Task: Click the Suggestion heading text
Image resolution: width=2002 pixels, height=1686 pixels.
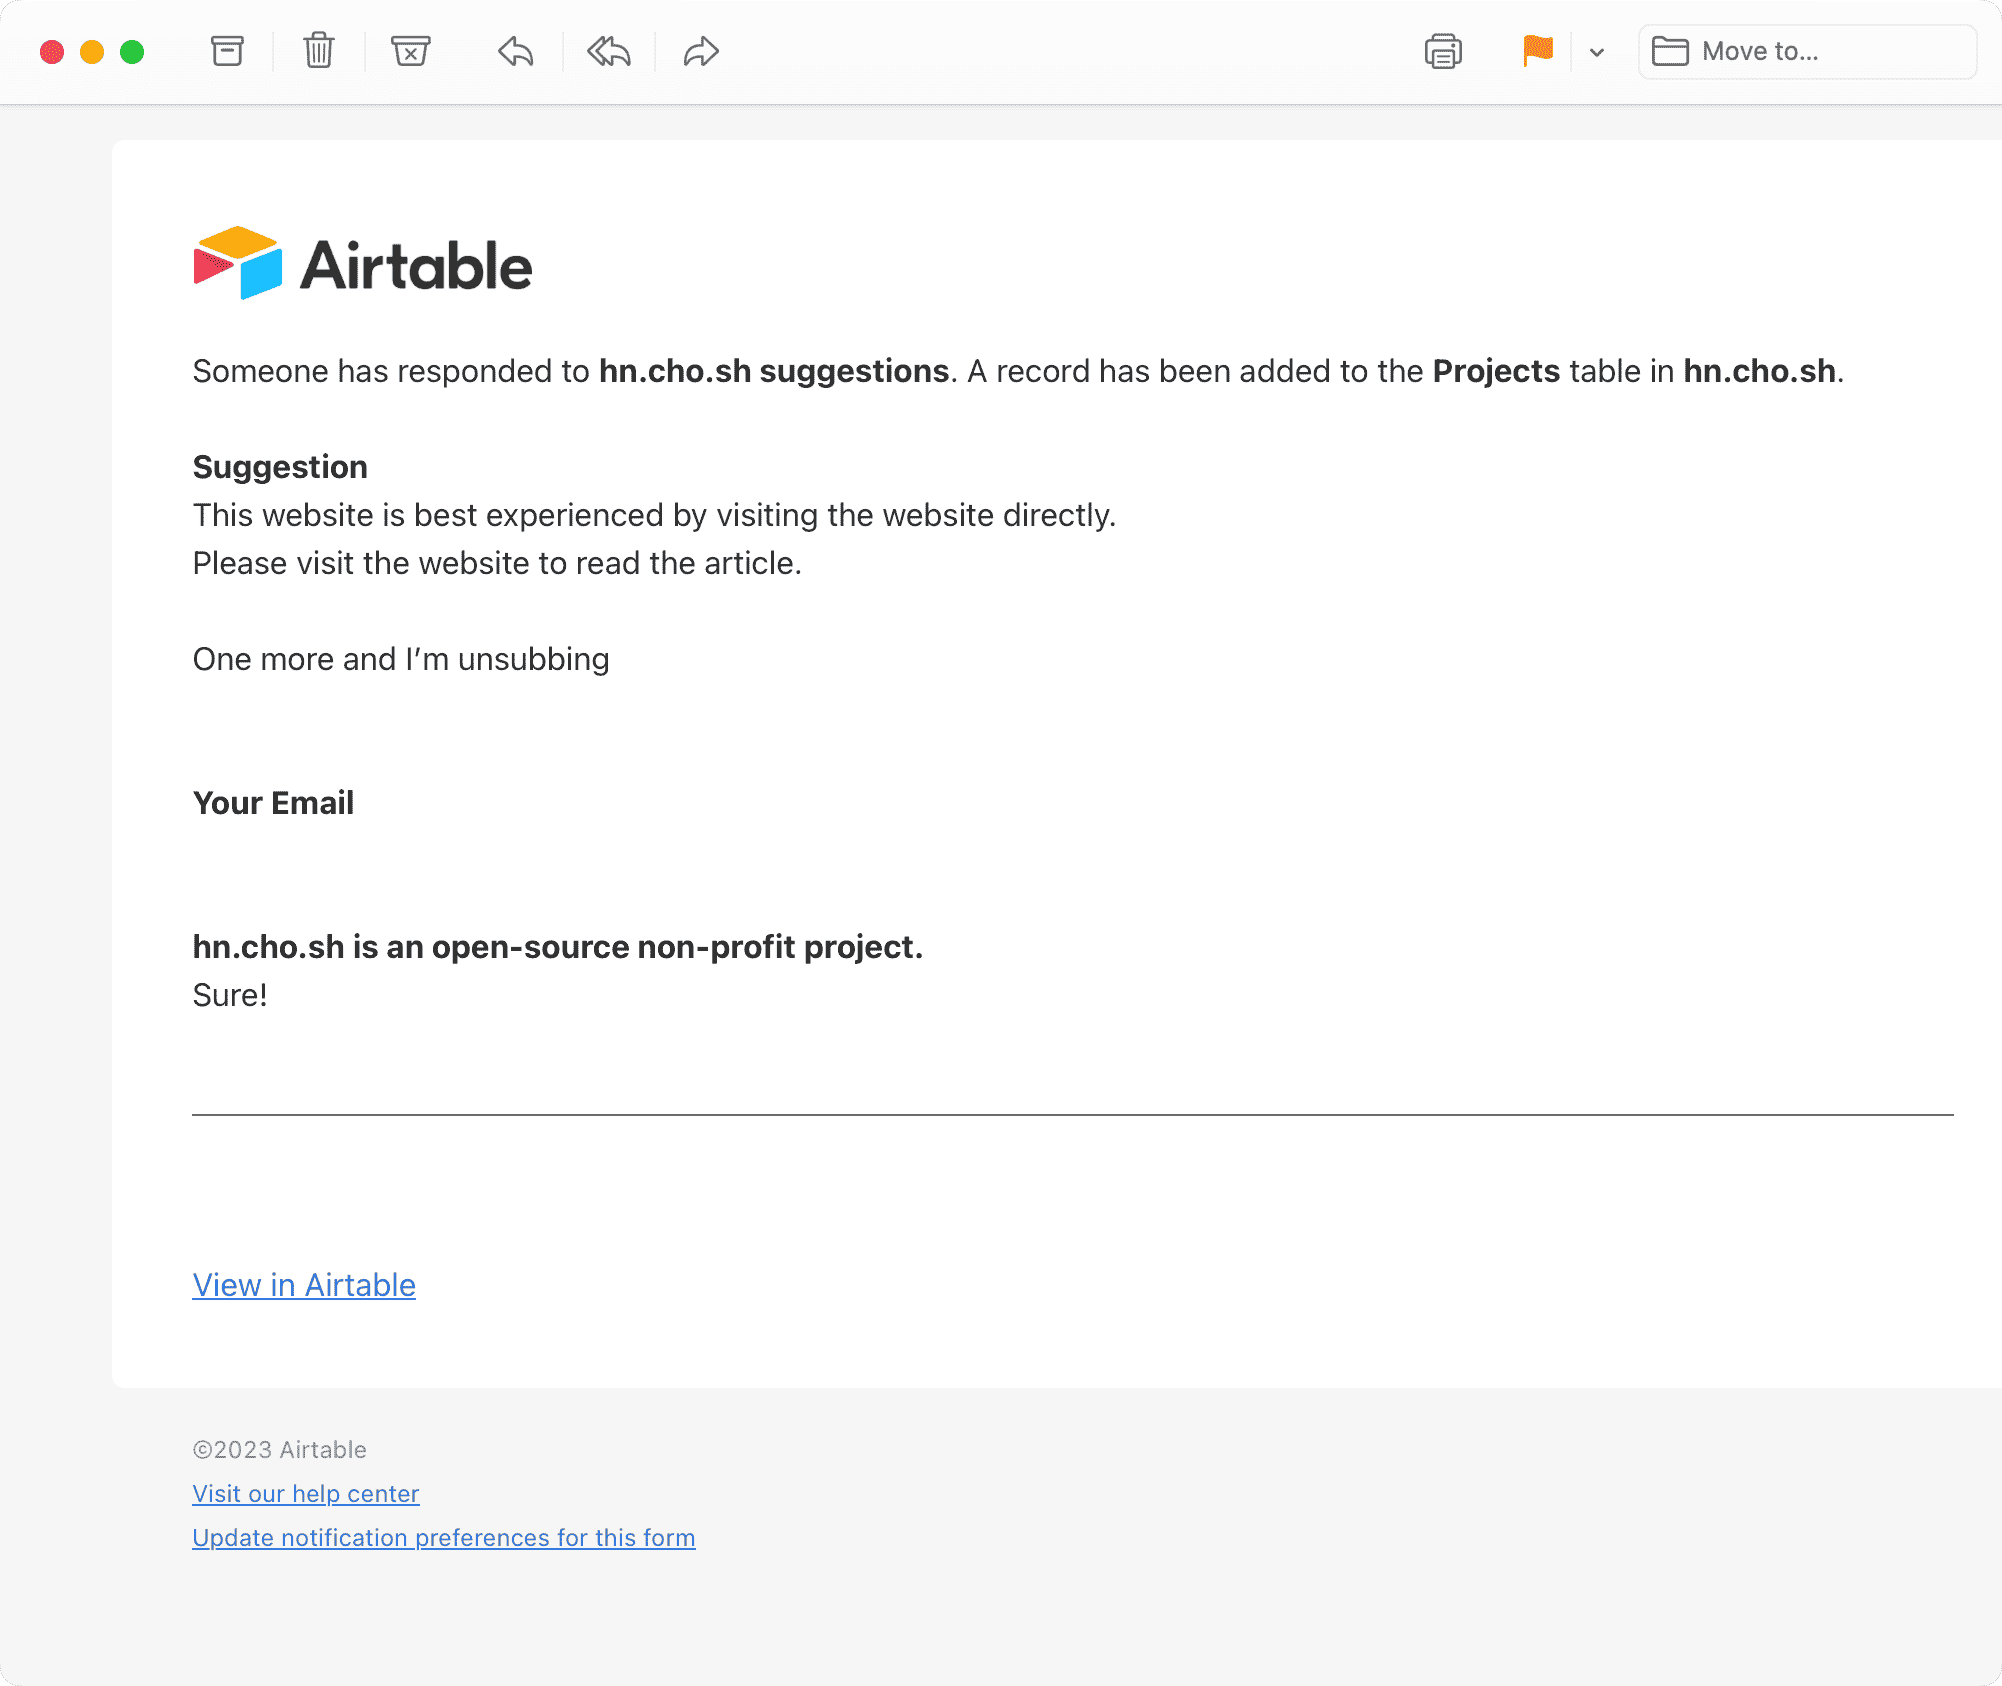Action: click(x=280, y=467)
